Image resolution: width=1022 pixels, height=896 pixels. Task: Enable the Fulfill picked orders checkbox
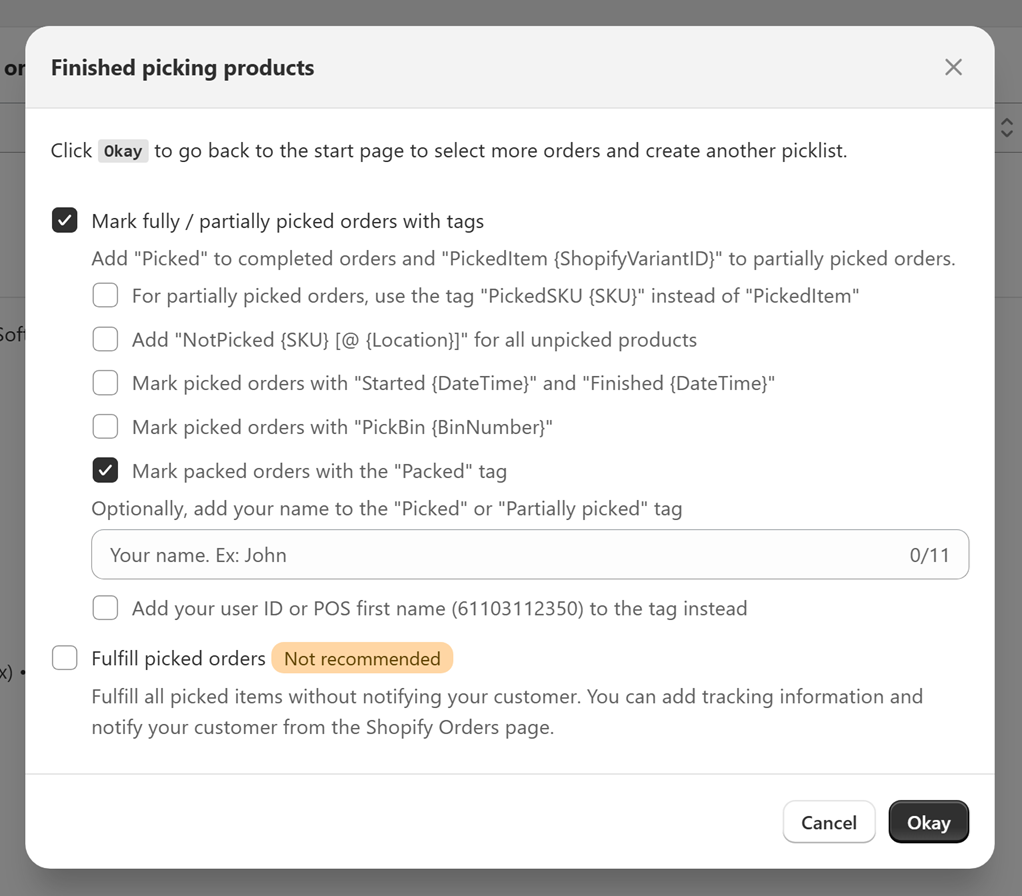(65, 658)
